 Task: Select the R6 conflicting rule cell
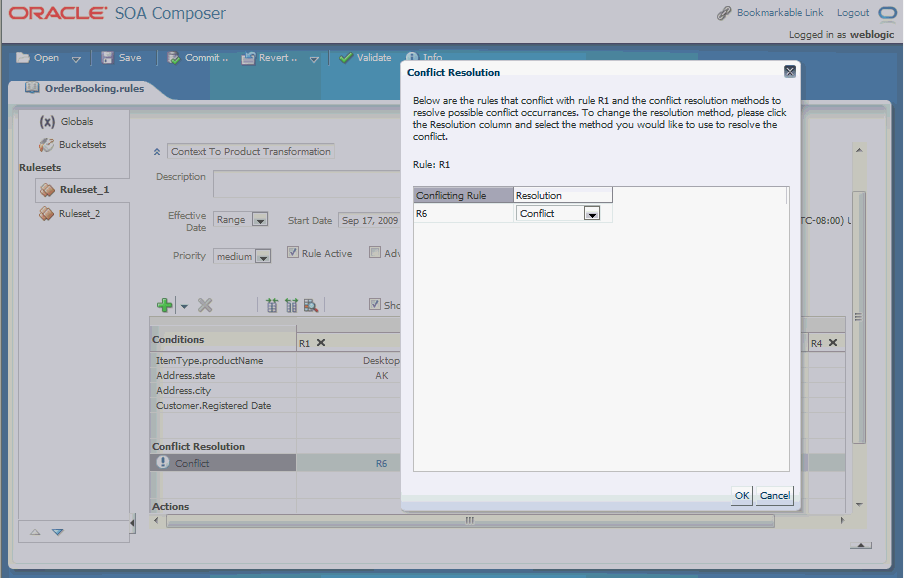pos(463,214)
